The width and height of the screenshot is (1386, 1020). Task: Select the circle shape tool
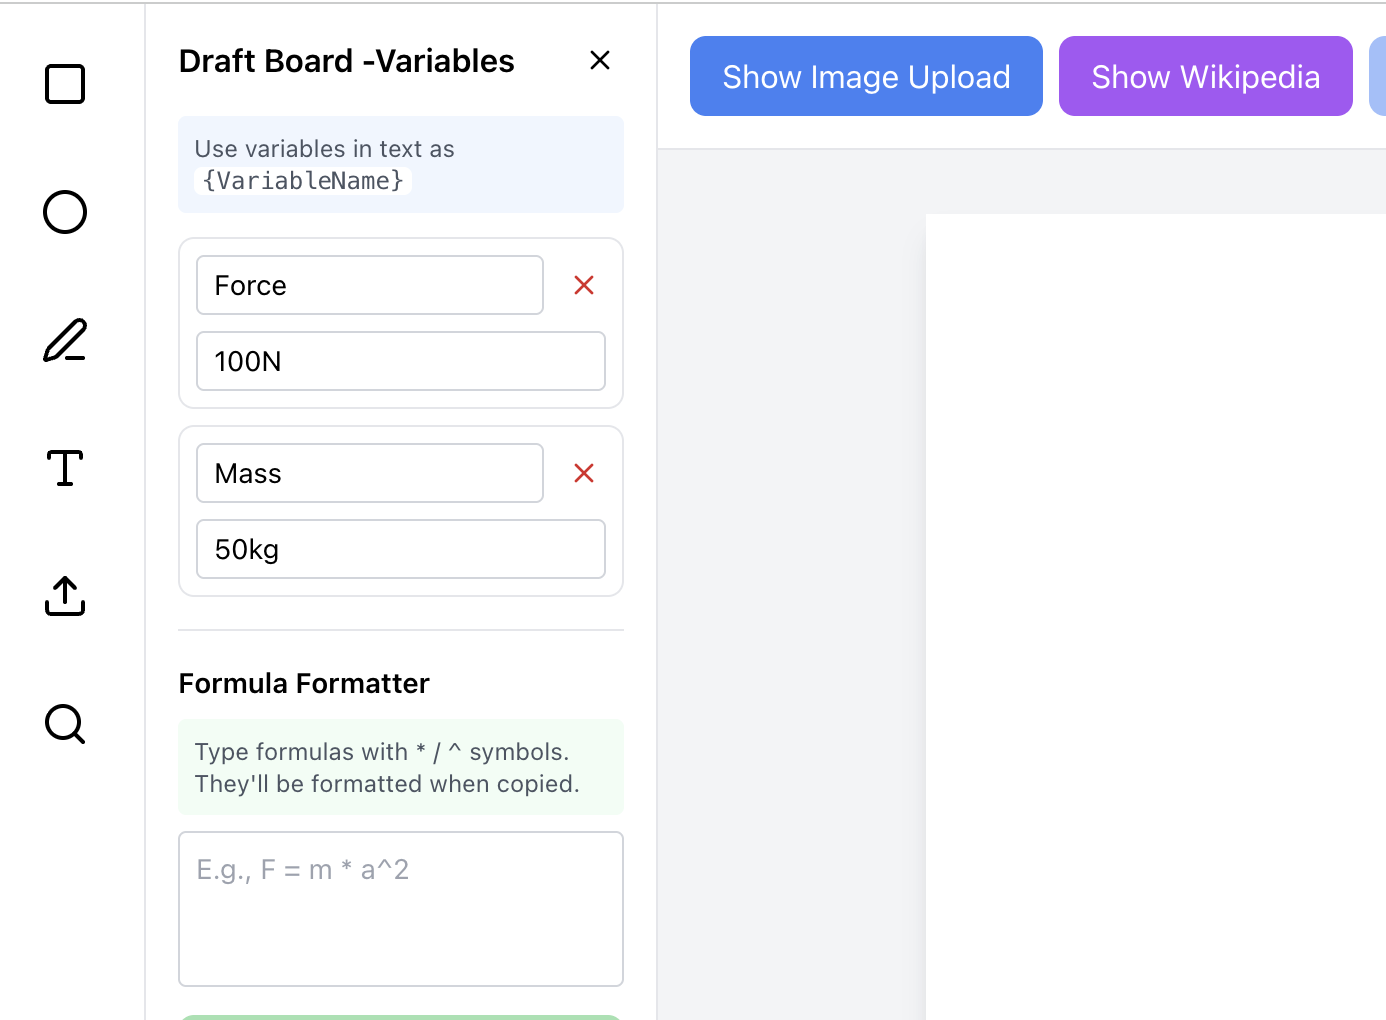click(x=65, y=212)
